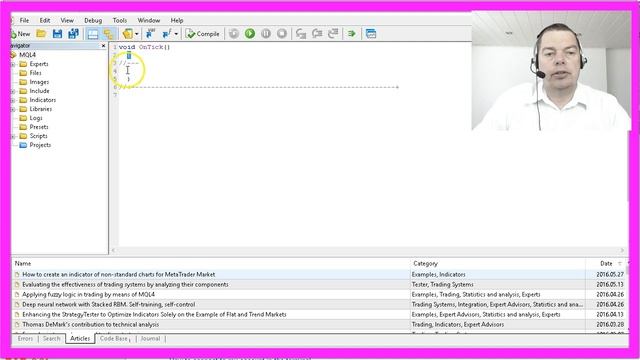Select the MQL4 root node

pos(27,55)
